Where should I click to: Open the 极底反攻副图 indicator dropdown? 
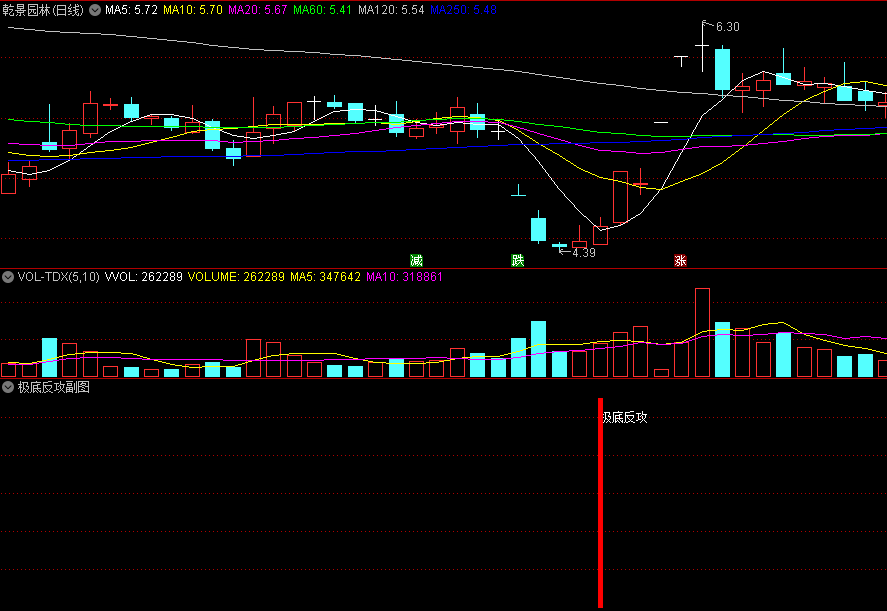pyautogui.click(x=8, y=388)
